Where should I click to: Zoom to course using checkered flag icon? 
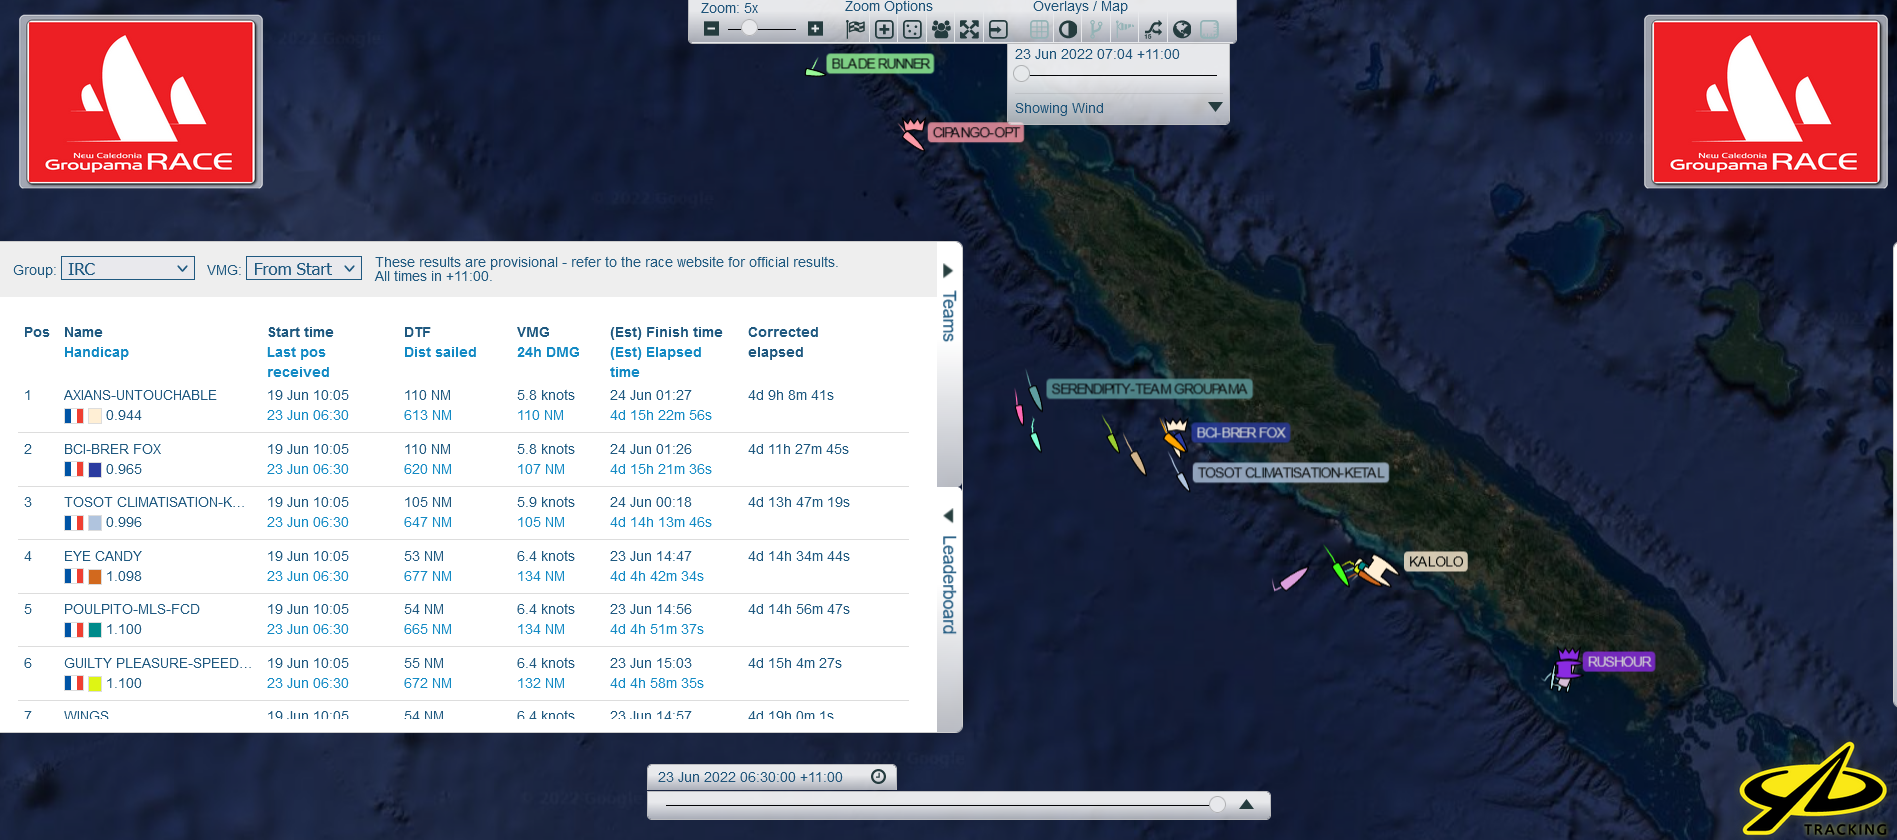click(855, 29)
